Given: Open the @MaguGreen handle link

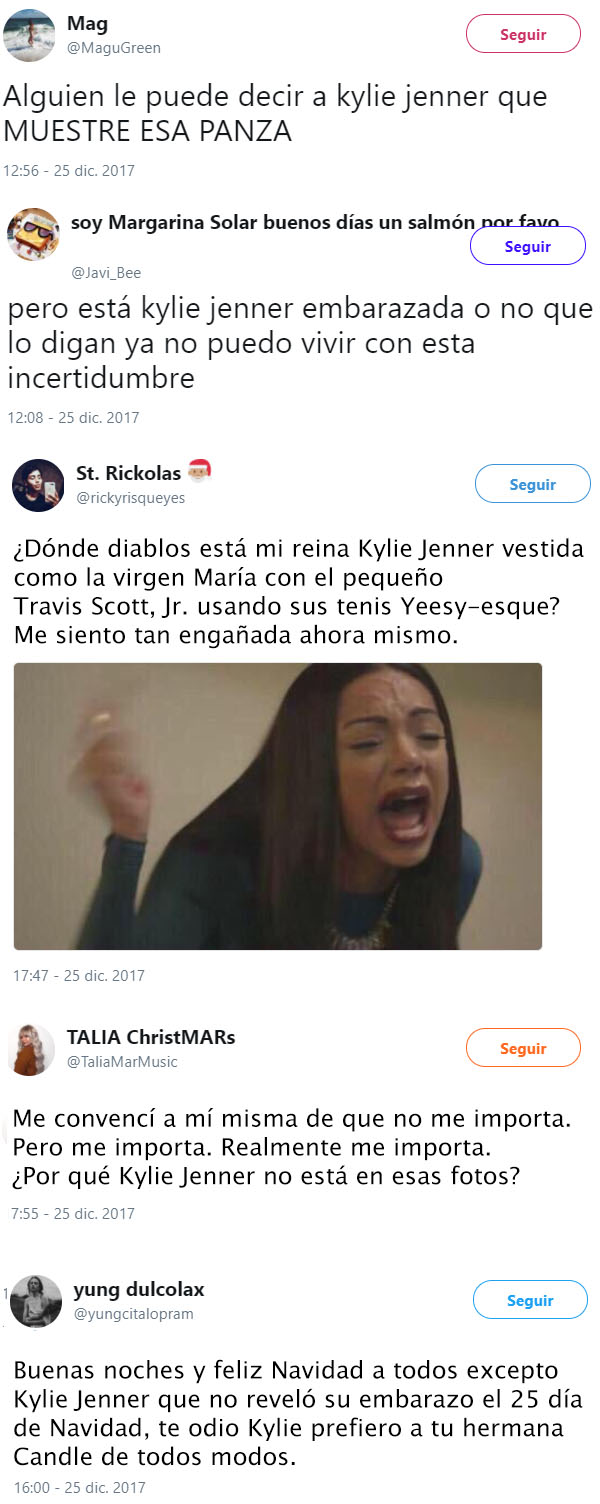Looking at the screenshot, I should tap(114, 48).
